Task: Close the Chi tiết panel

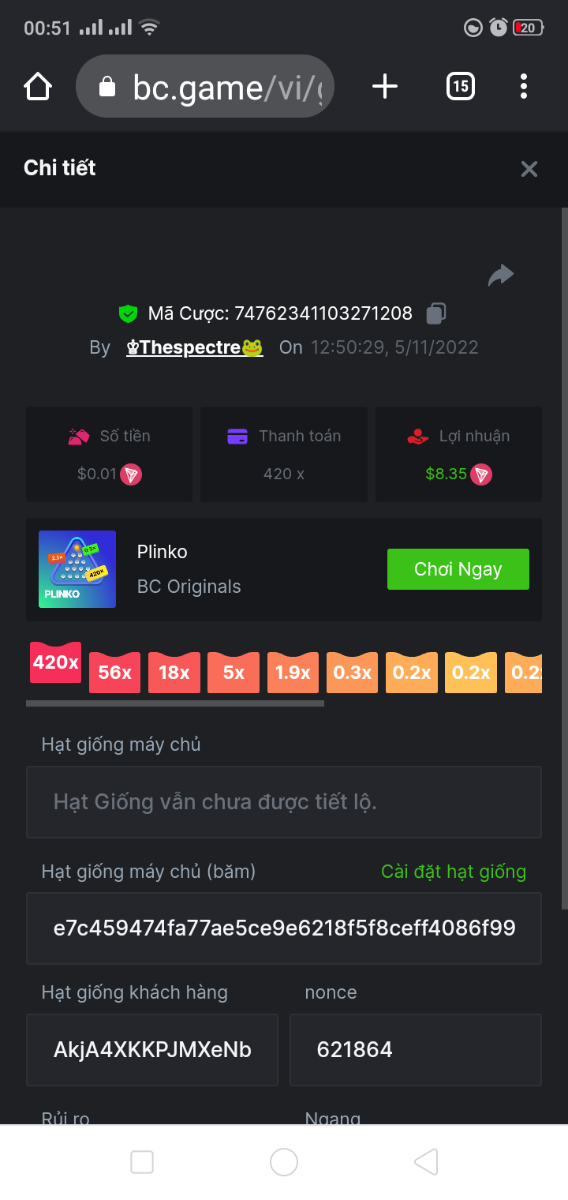Action: (529, 169)
